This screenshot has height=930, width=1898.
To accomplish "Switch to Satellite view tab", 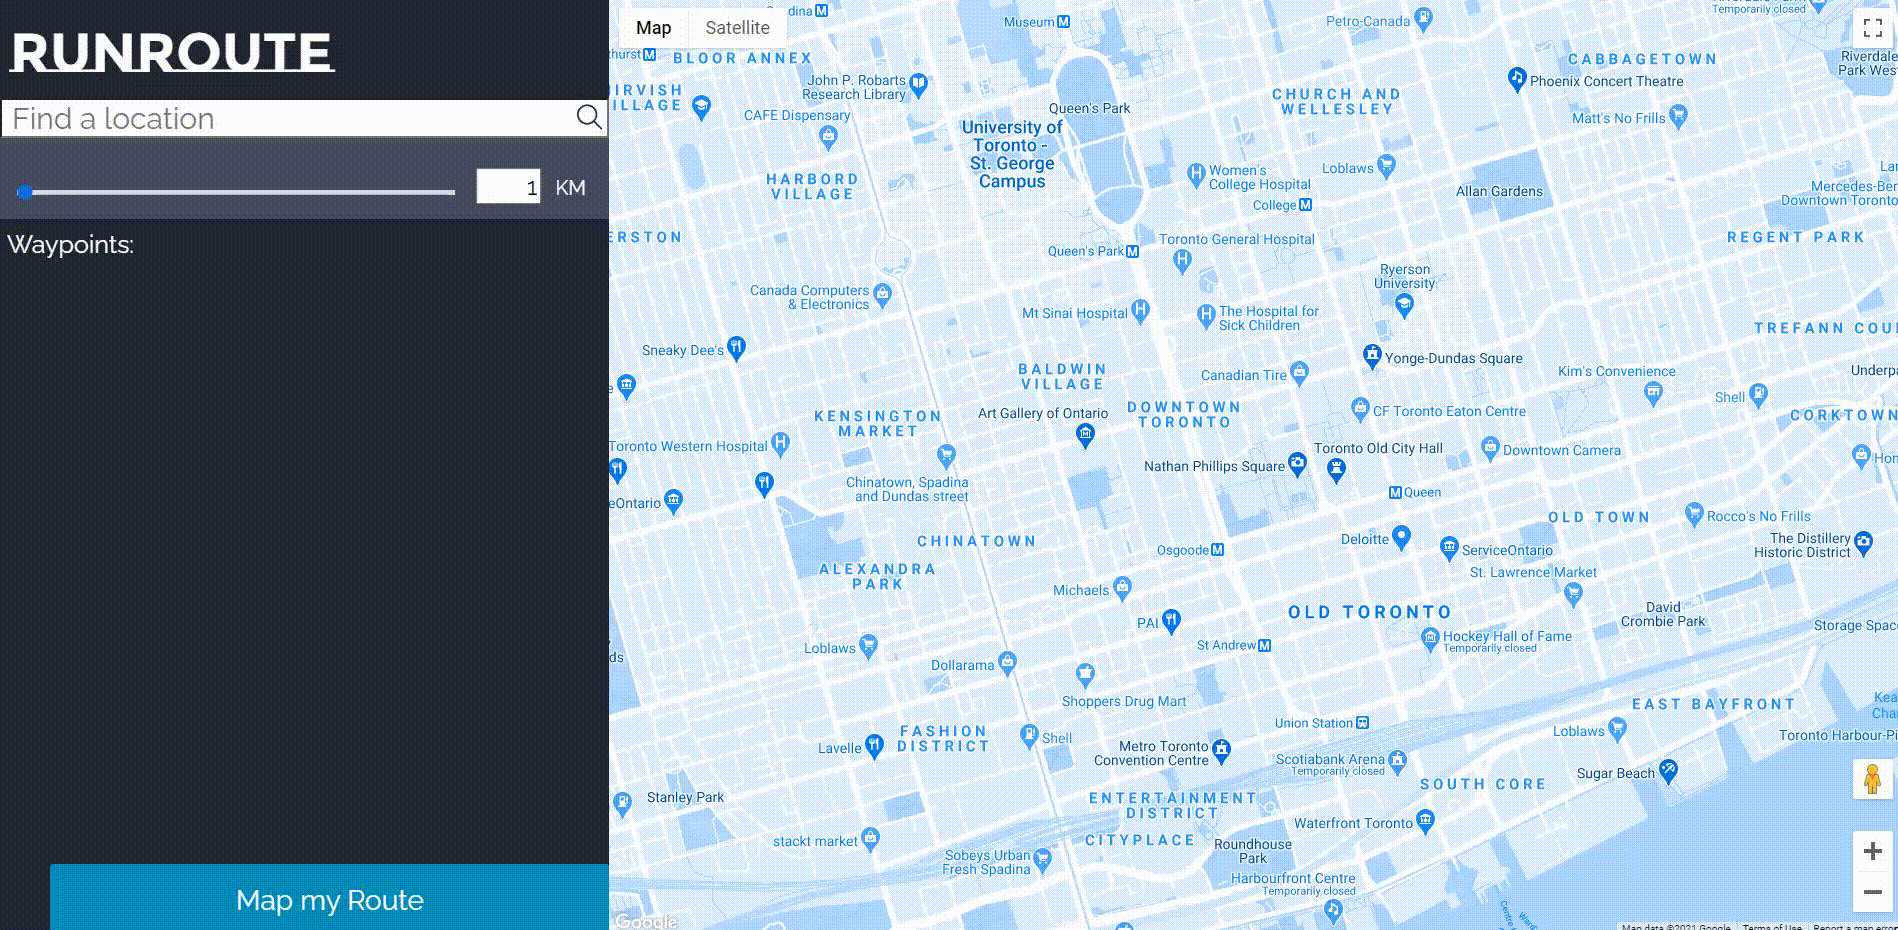I will (x=737, y=28).
